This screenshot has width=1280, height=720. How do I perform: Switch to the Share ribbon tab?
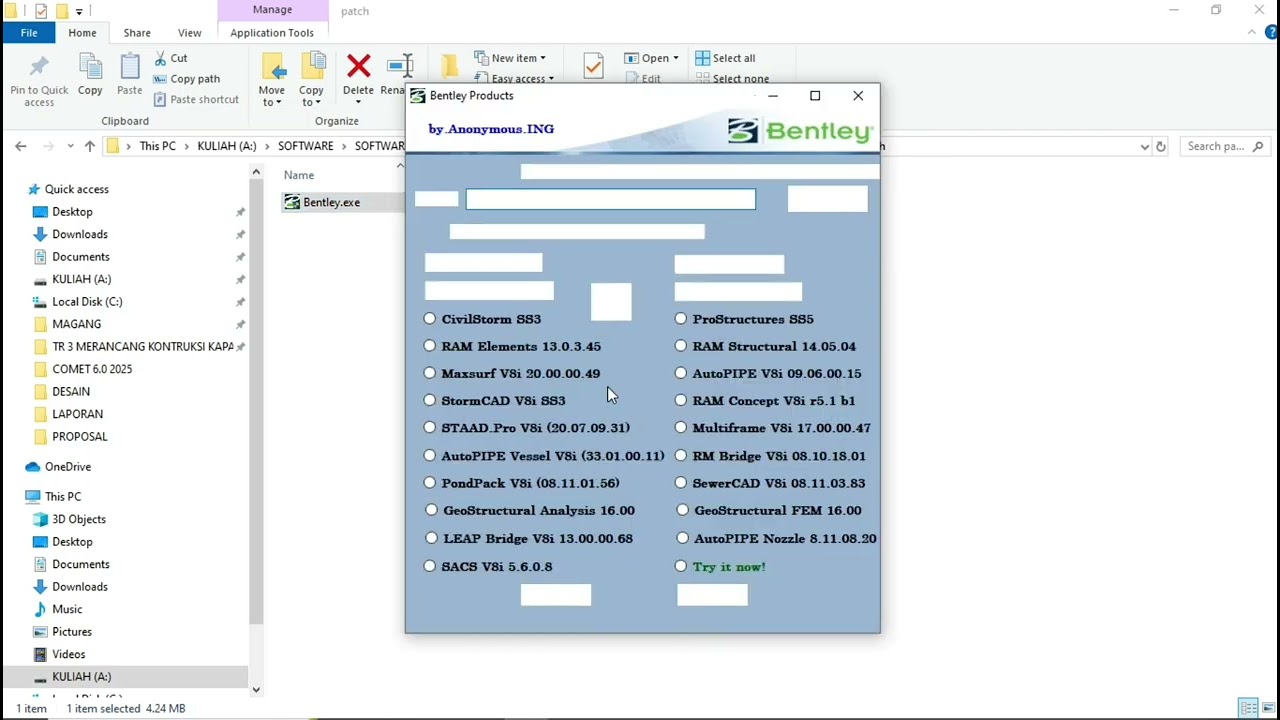click(137, 33)
